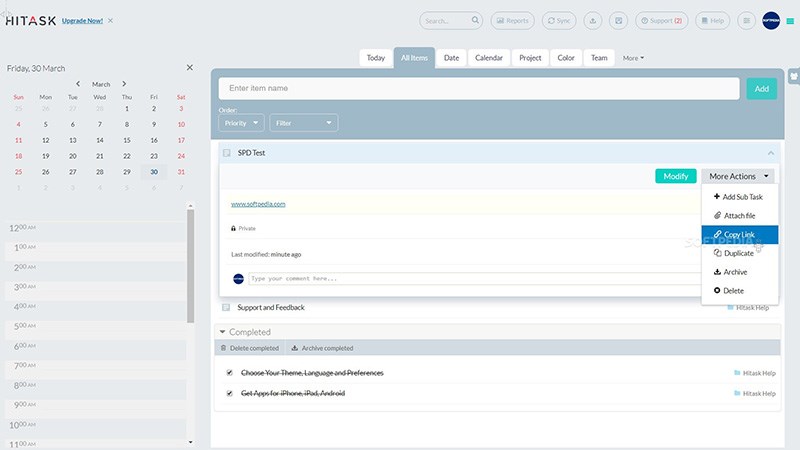Choose Copy Link from the menu
This screenshot has width=800, height=450.
(x=739, y=235)
